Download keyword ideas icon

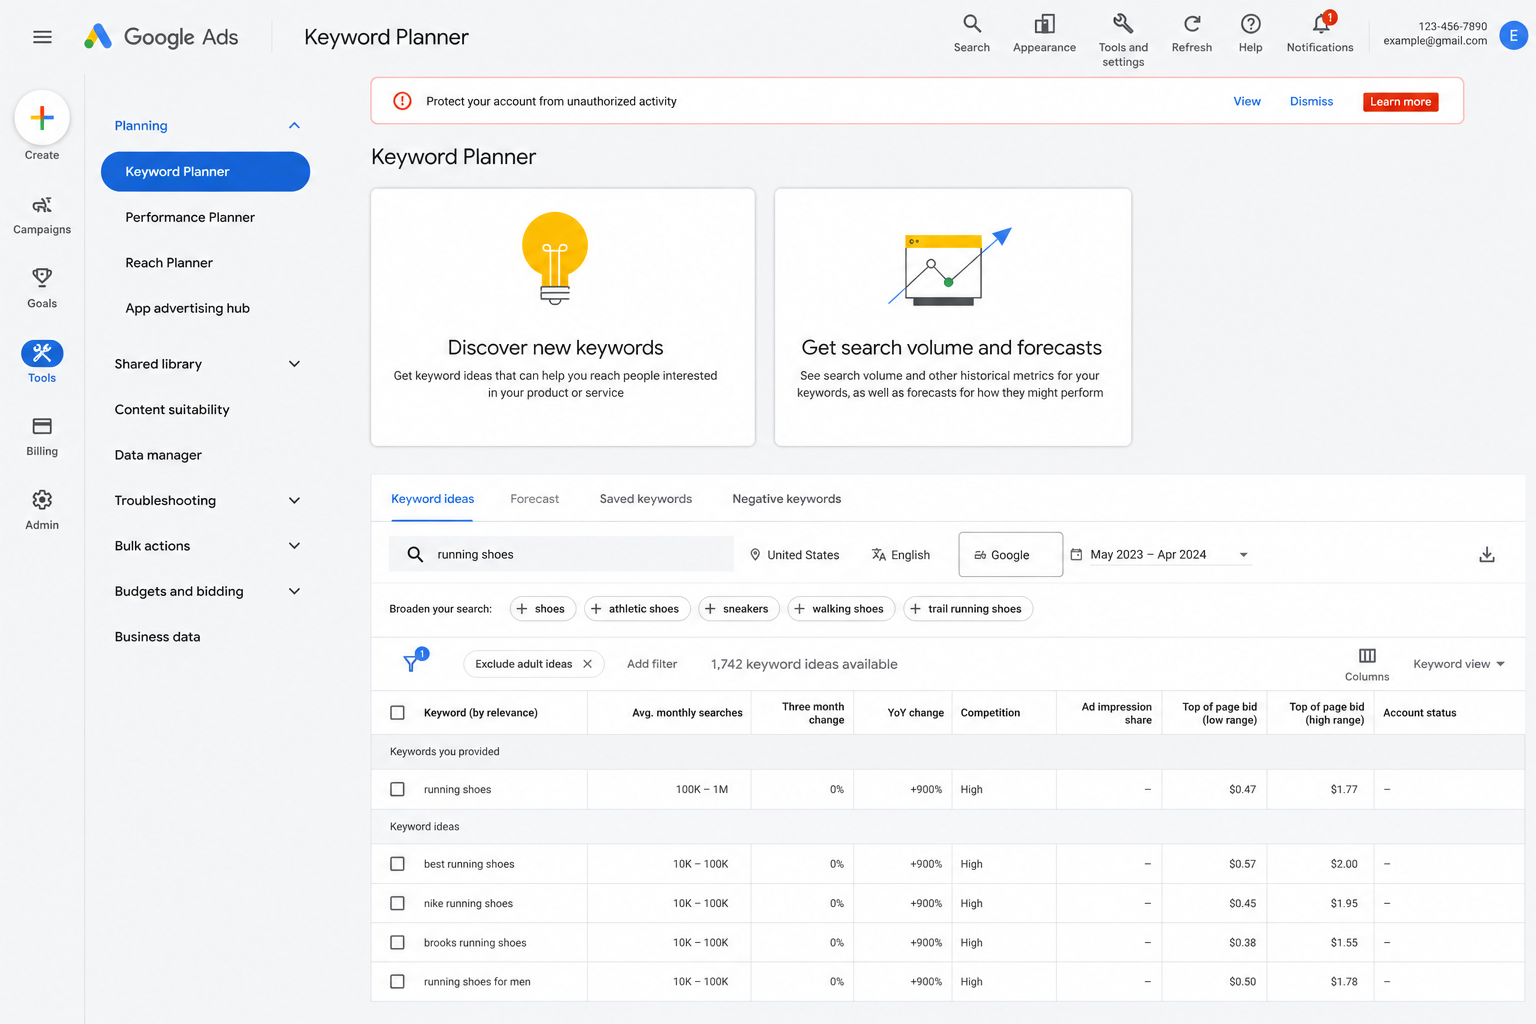1487,554
